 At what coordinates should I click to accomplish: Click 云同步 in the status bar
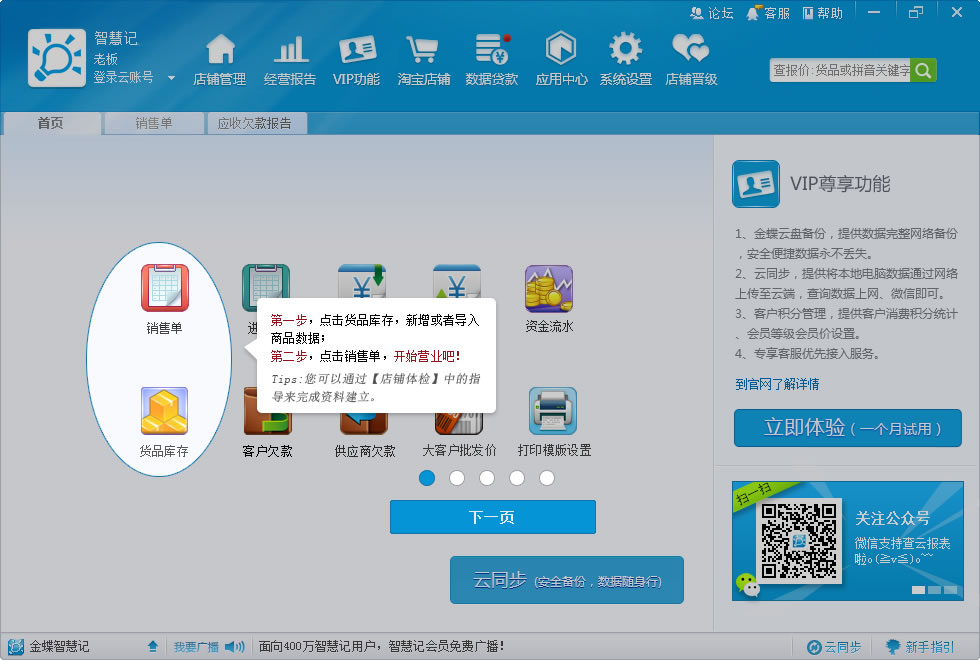click(834, 646)
